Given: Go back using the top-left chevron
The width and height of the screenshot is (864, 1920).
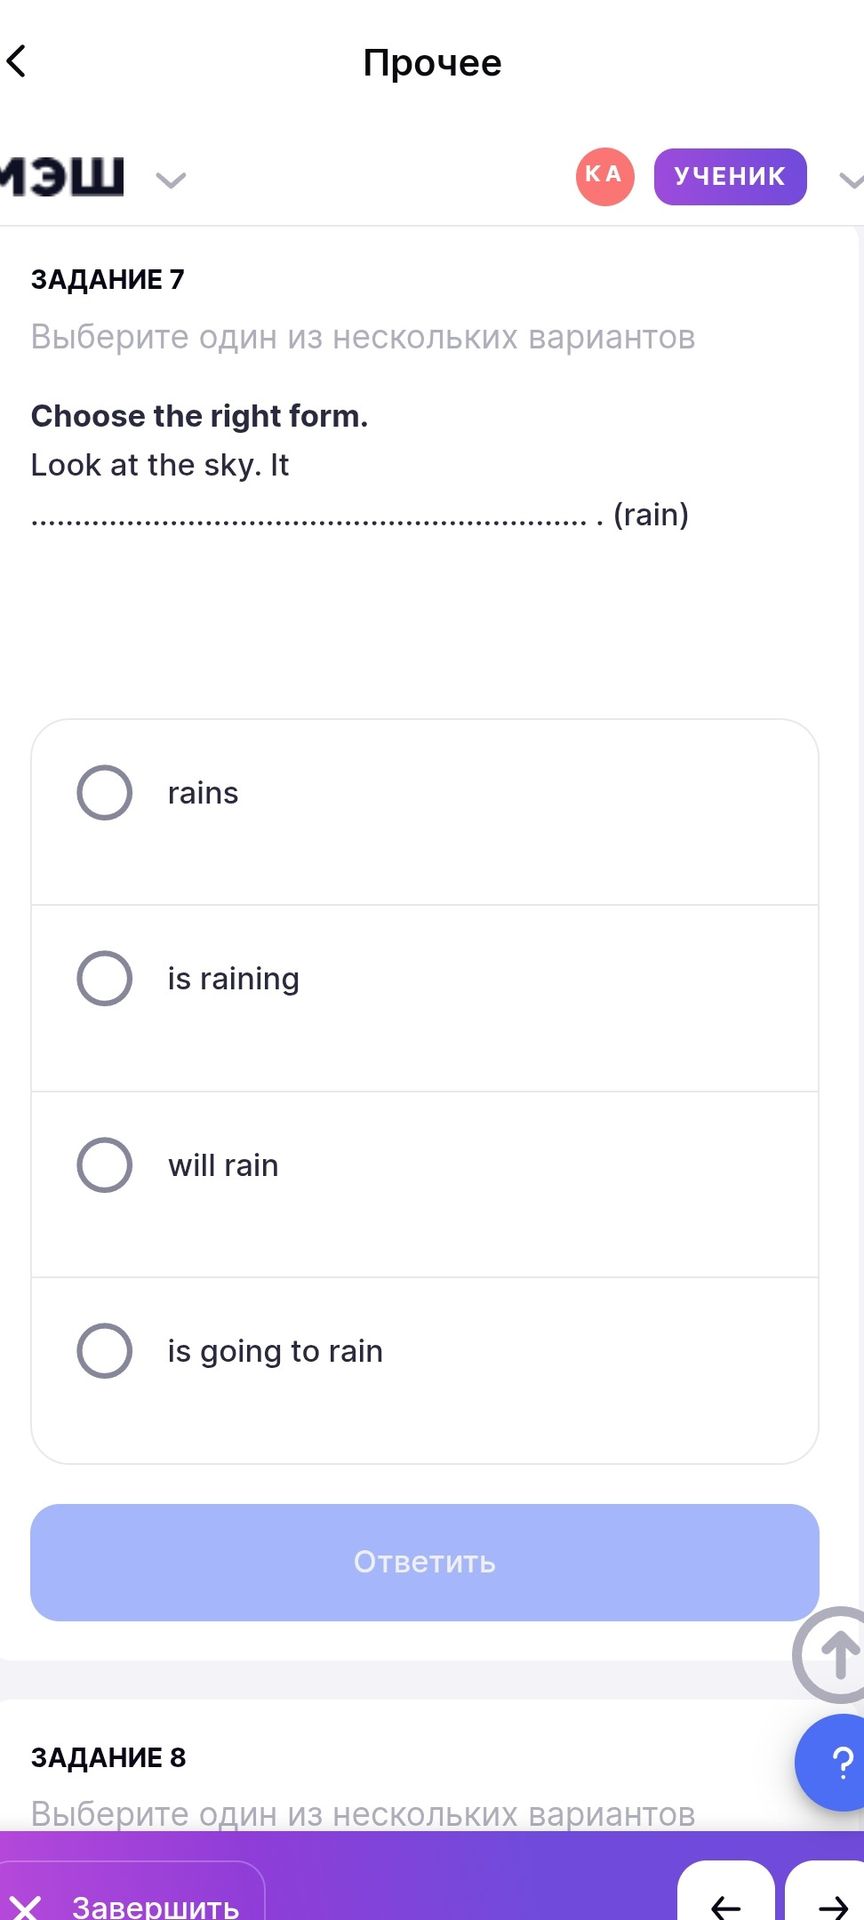Looking at the screenshot, I should pos(17,61).
